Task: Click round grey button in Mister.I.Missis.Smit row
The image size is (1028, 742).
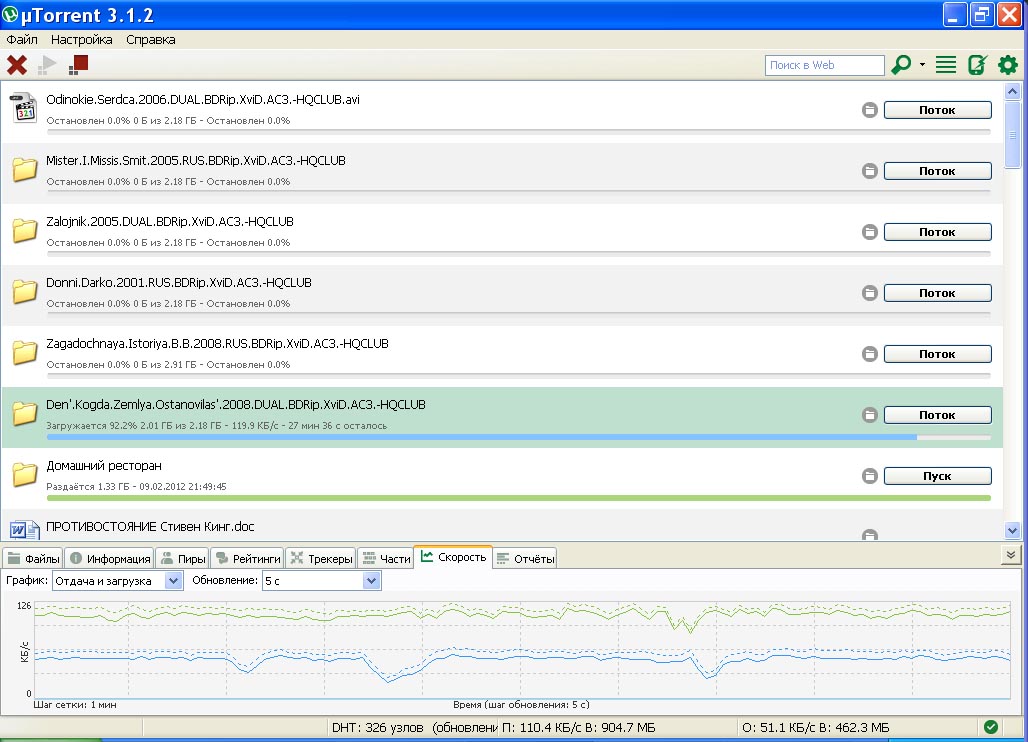Action: coord(869,171)
